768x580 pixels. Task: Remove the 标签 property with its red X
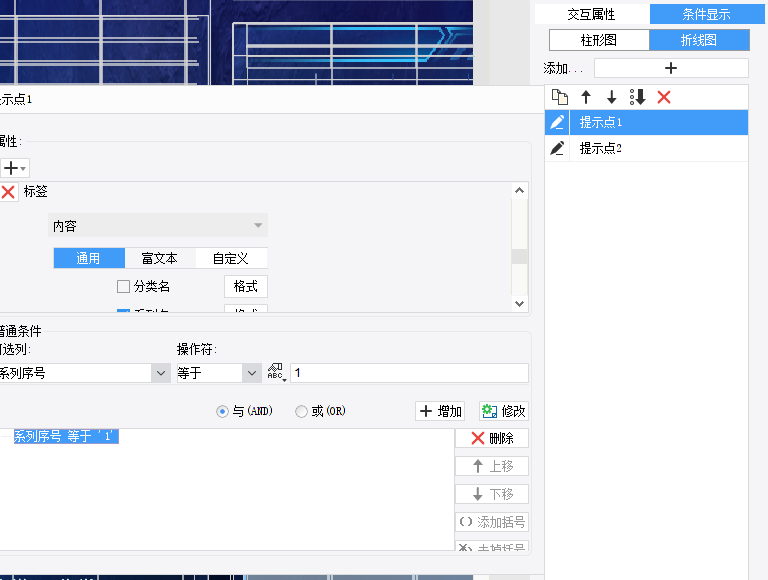8,192
